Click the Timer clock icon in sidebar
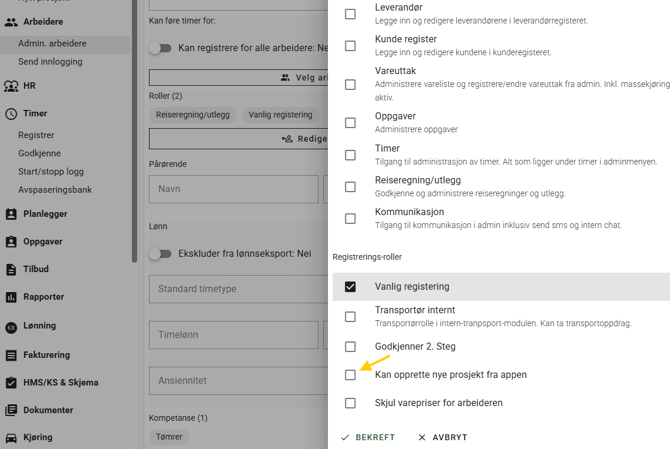This screenshot has height=449, width=670. (x=11, y=114)
